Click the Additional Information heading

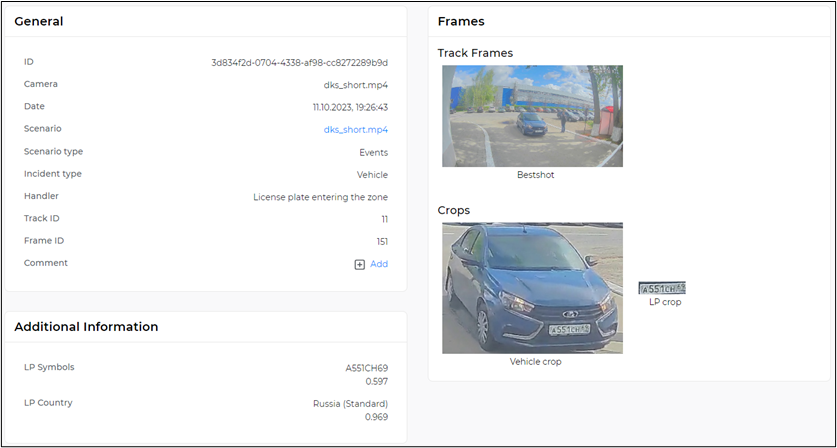86,327
